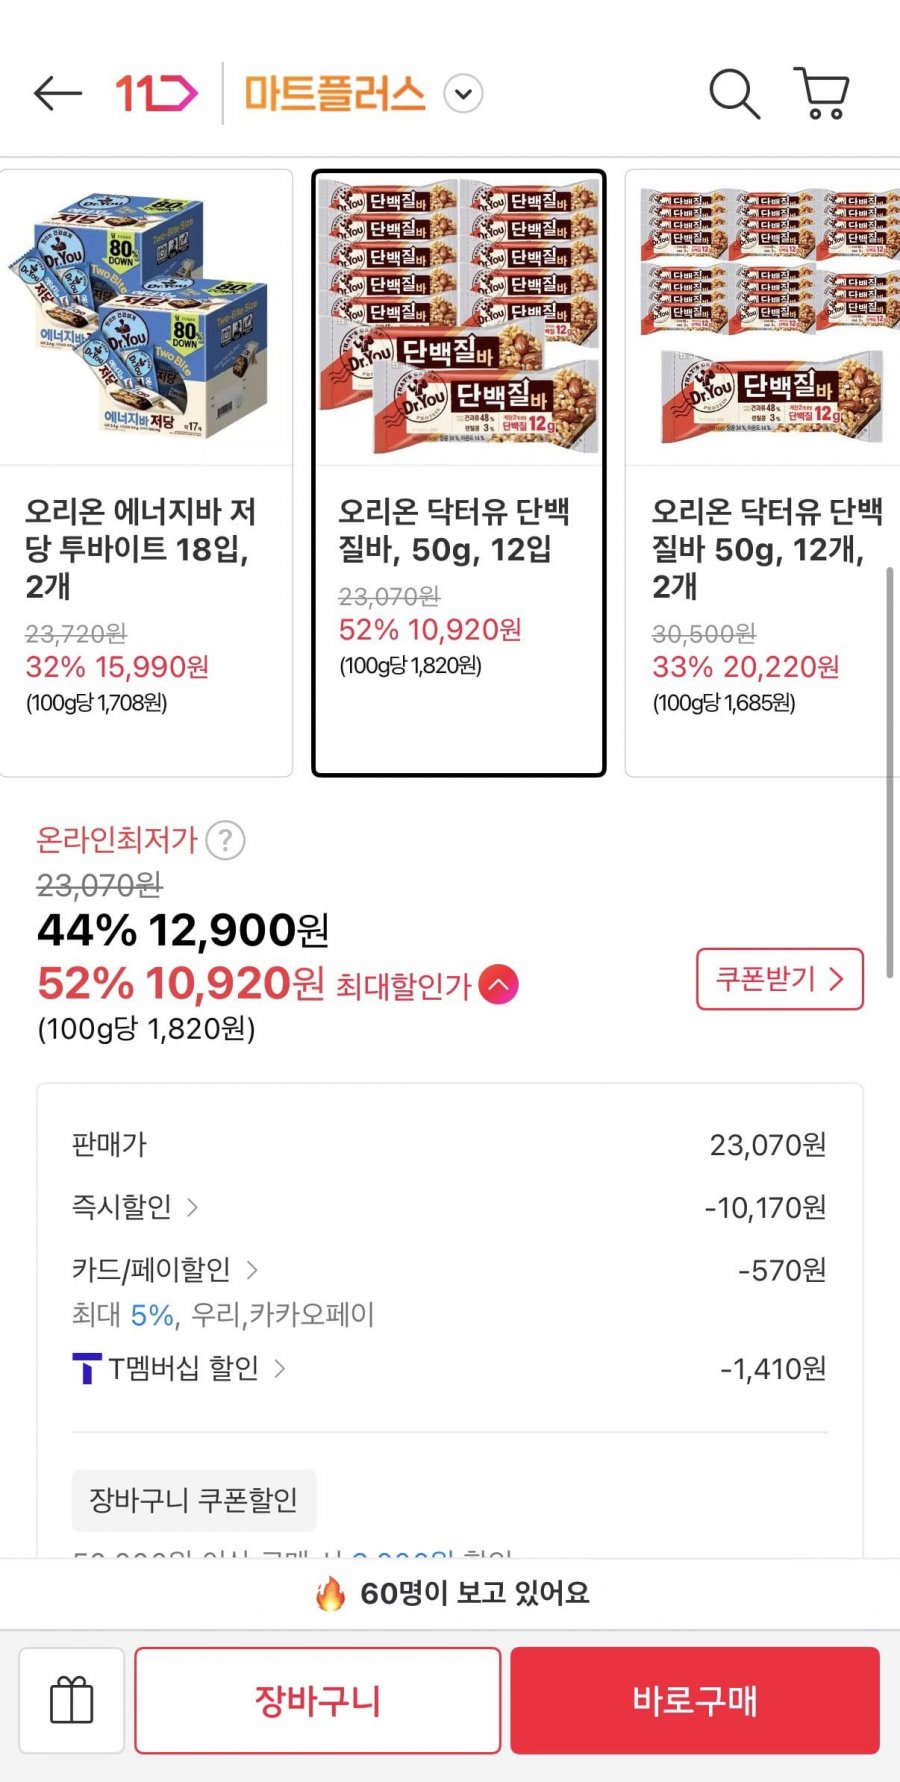The height and width of the screenshot is (1782, 900).
Task: Expand the 마트플러스 dropdown arrow
Action: point(463,94)
